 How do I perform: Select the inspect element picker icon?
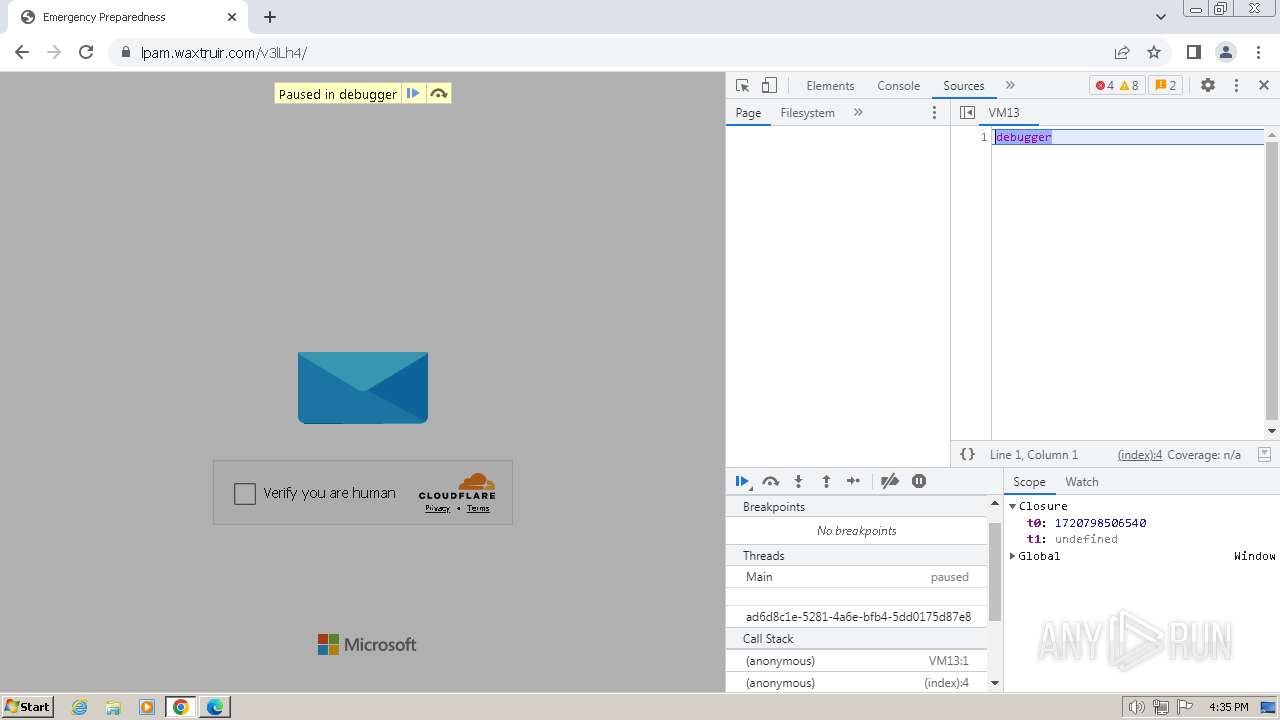coord(742,86)
